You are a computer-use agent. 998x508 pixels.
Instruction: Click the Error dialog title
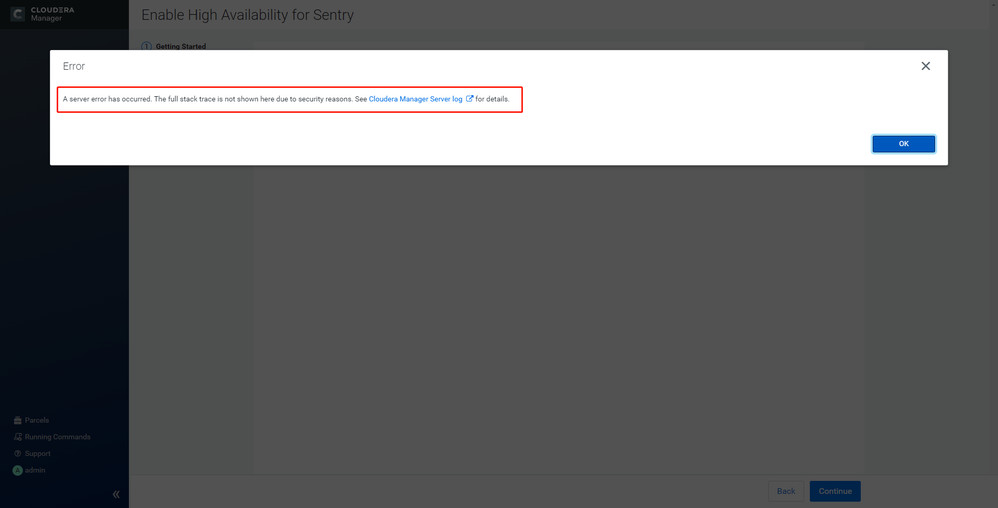click(x=74, y=66)
